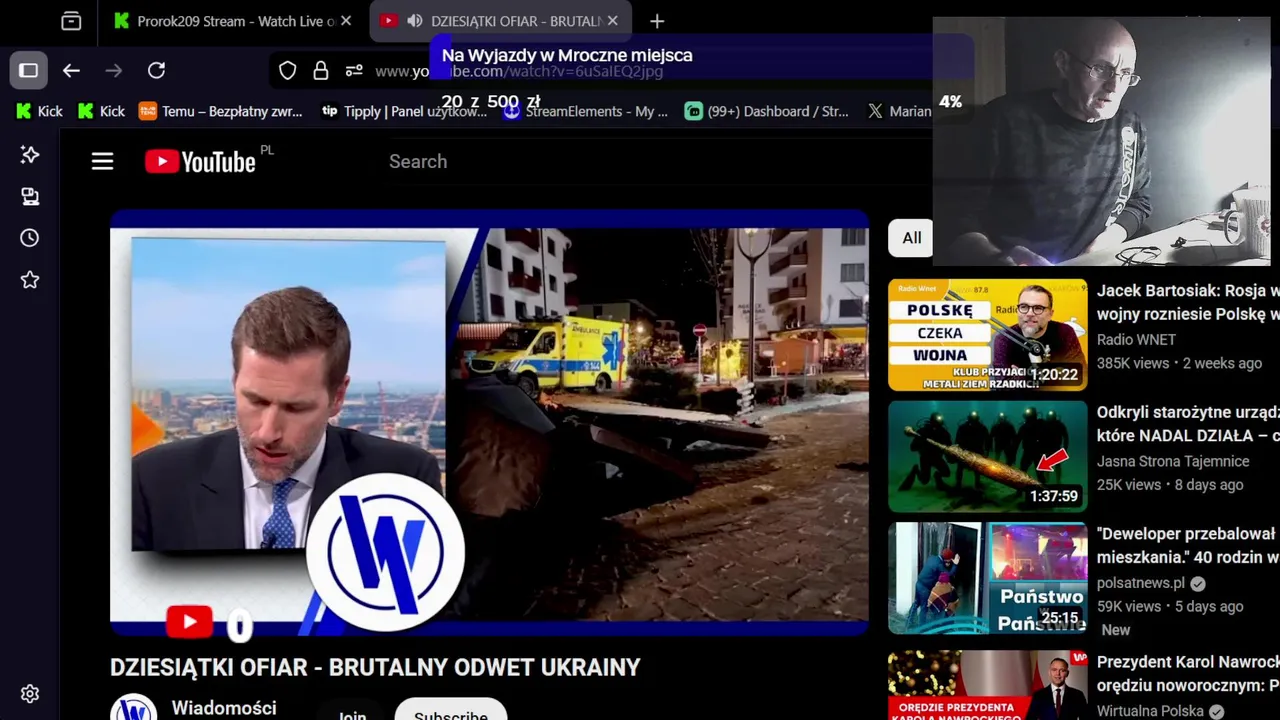Open the polsatnews.pl channel name
The image size is (1280, 720).
click(x=1140, y=583)
